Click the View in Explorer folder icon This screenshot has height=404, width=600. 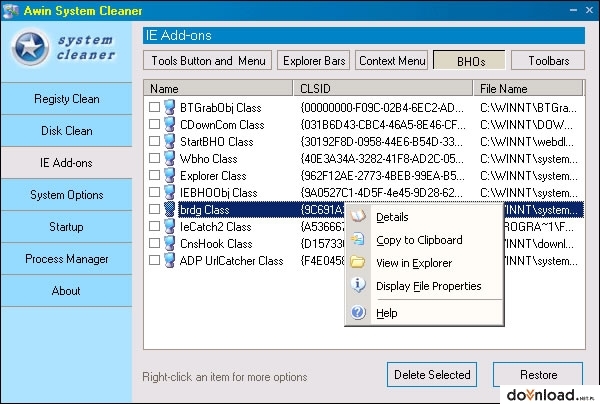[358, 262]
